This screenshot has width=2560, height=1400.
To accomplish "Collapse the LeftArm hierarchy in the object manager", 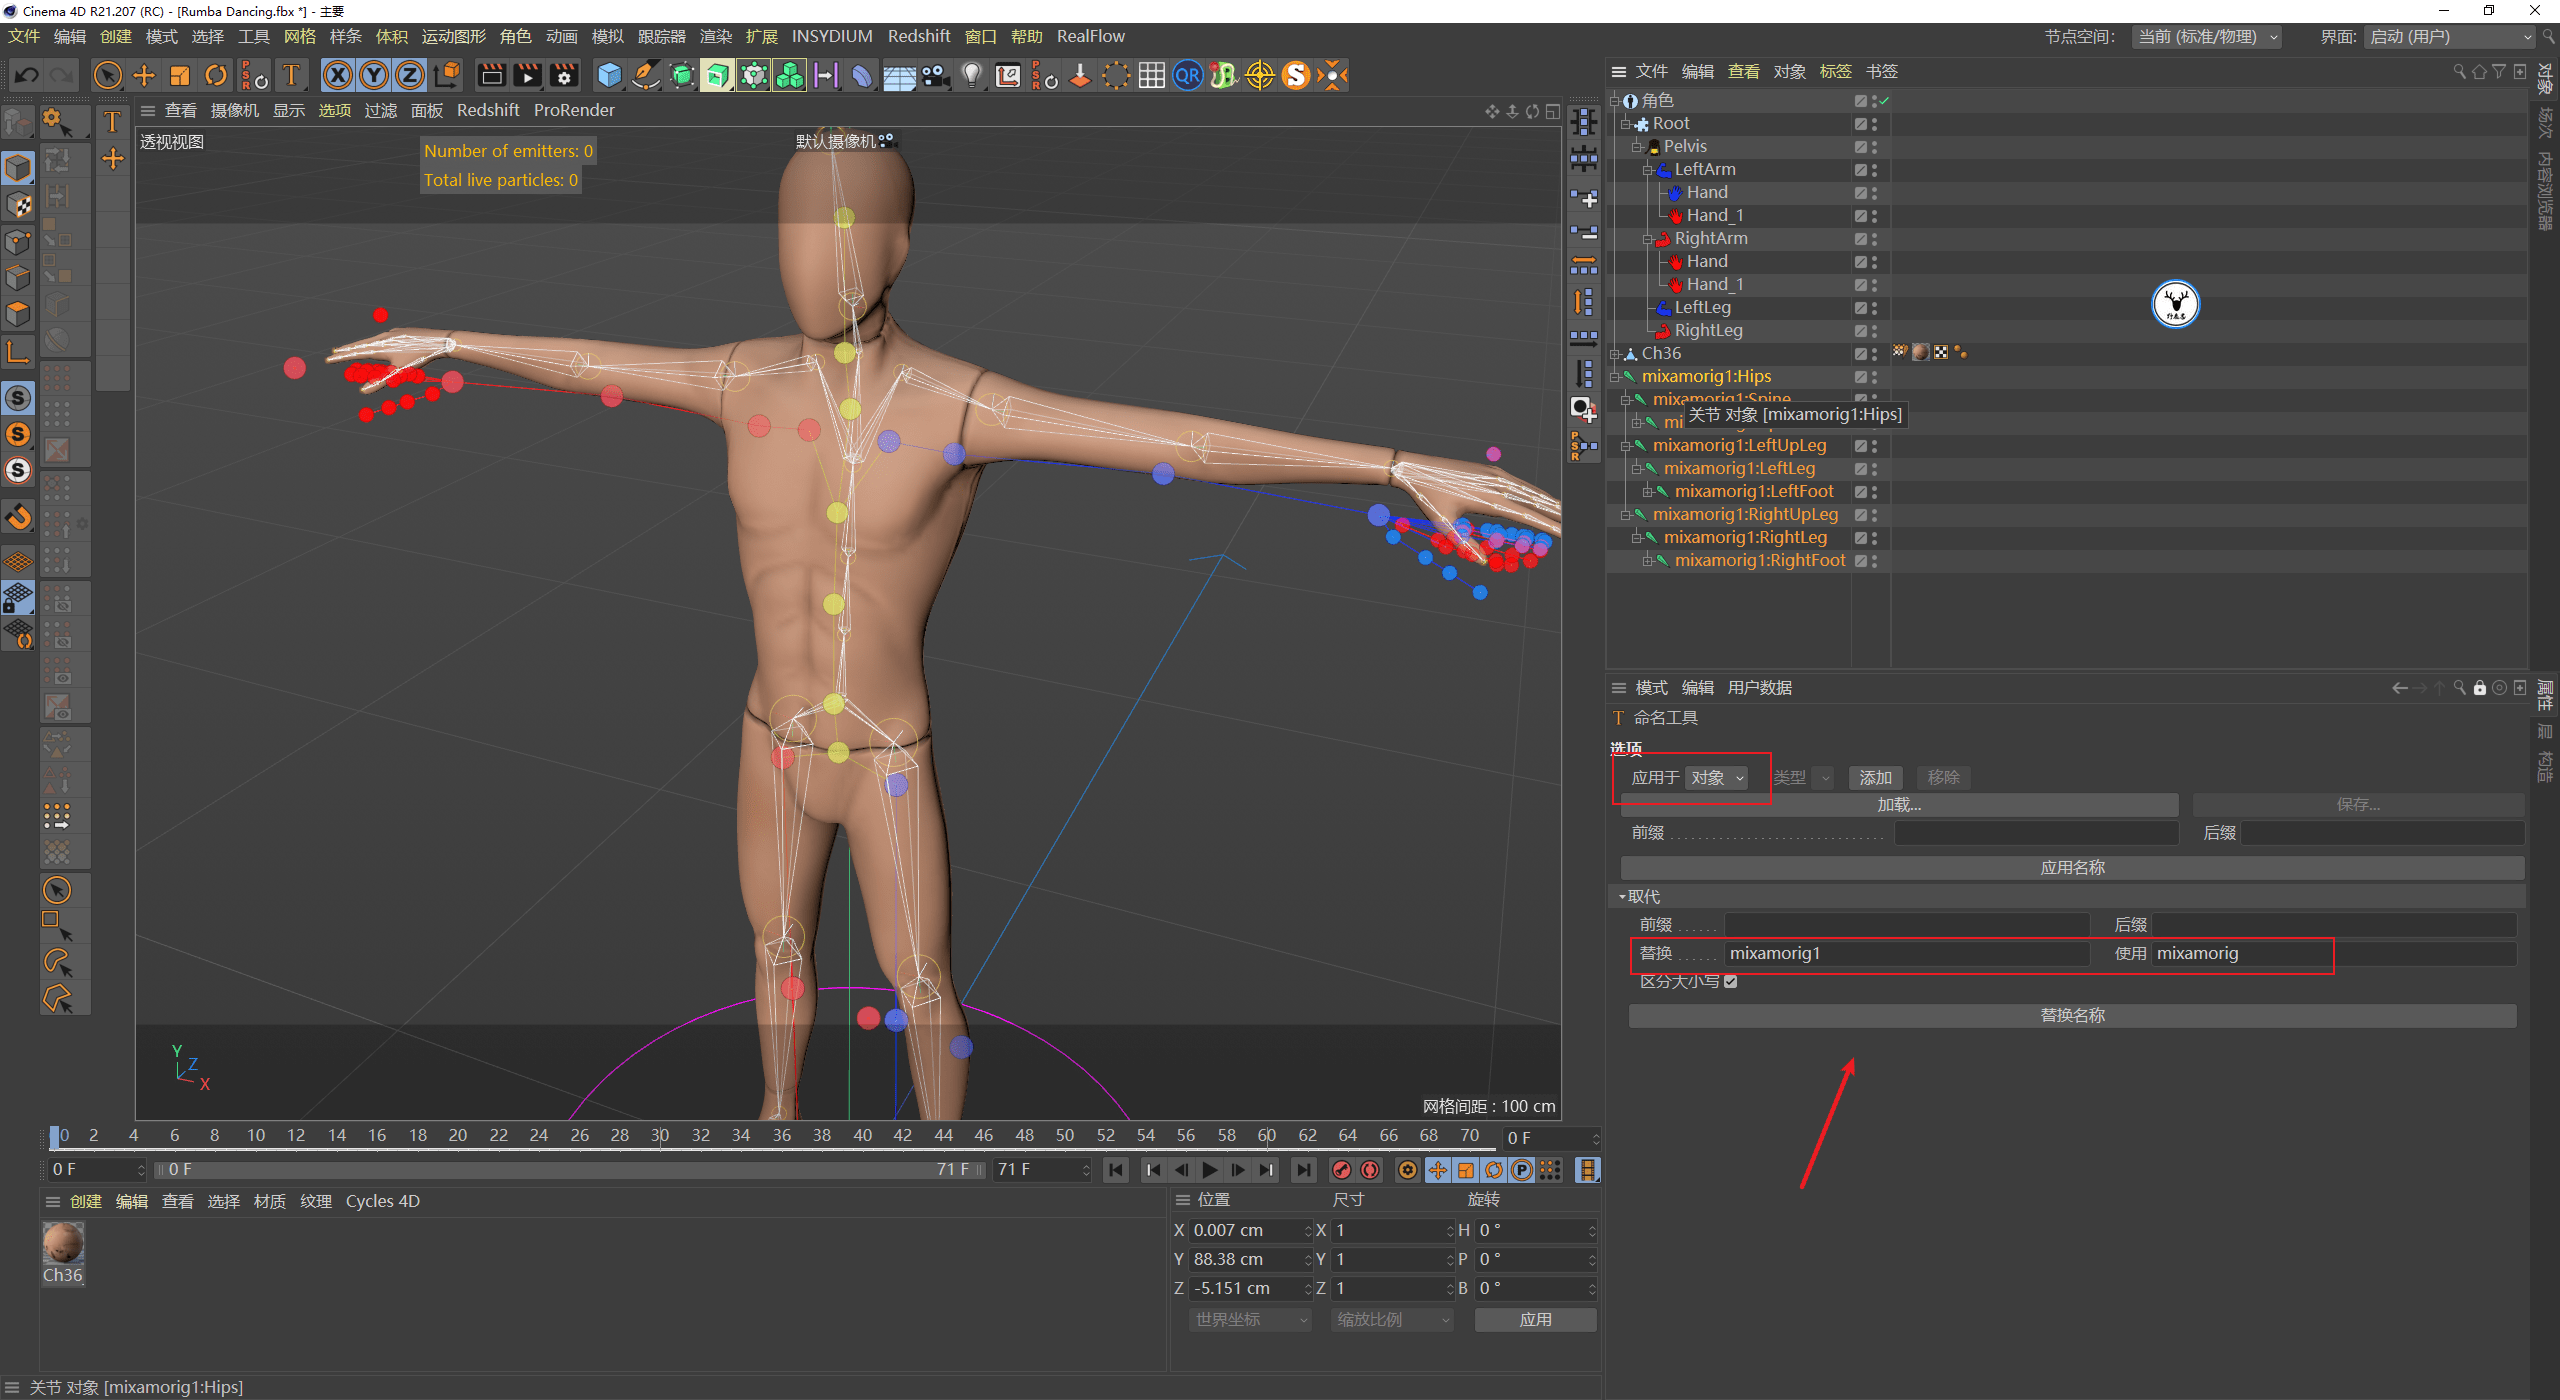I will (1648, 169).
